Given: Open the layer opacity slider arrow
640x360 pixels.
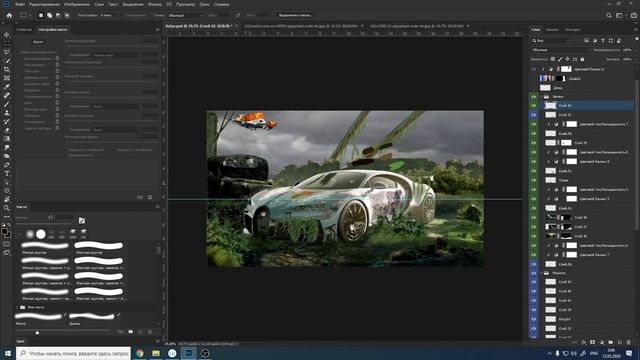Looking at the screenshot, I should pyautogui.click(x=635, y=50).
